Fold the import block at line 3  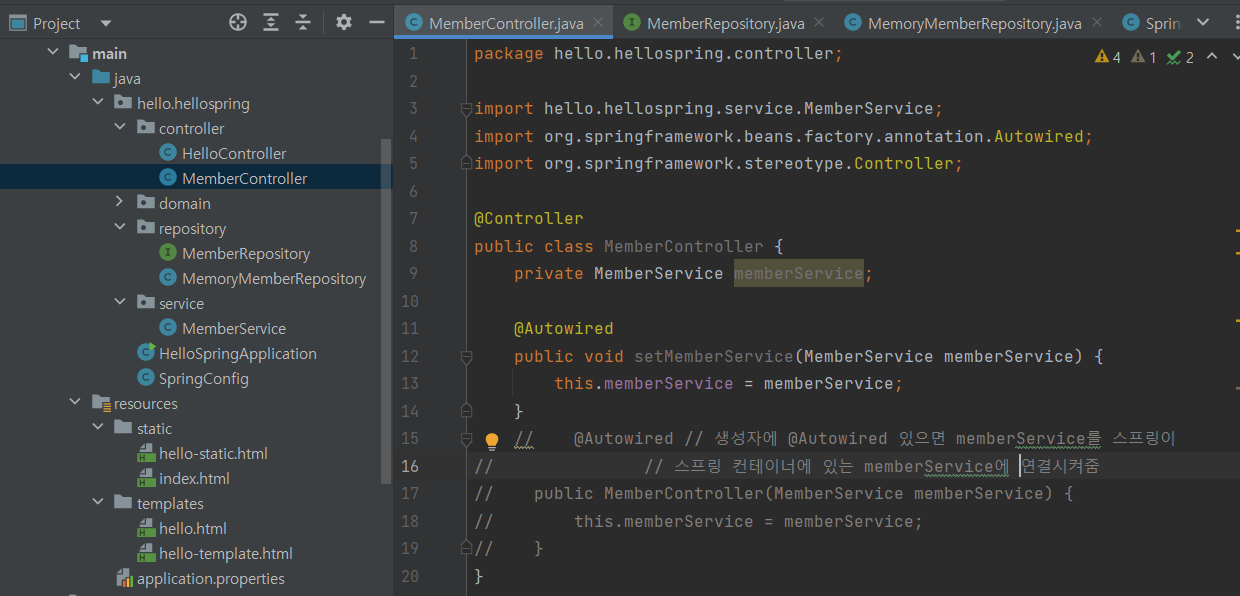[466, 108]
